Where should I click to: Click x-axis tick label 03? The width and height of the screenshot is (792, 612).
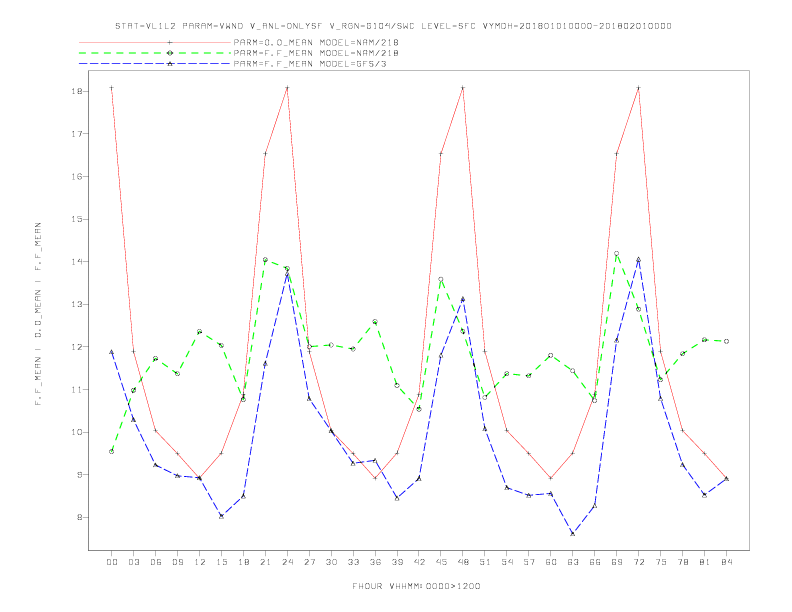pyautogui.click(x=134, y=562)
